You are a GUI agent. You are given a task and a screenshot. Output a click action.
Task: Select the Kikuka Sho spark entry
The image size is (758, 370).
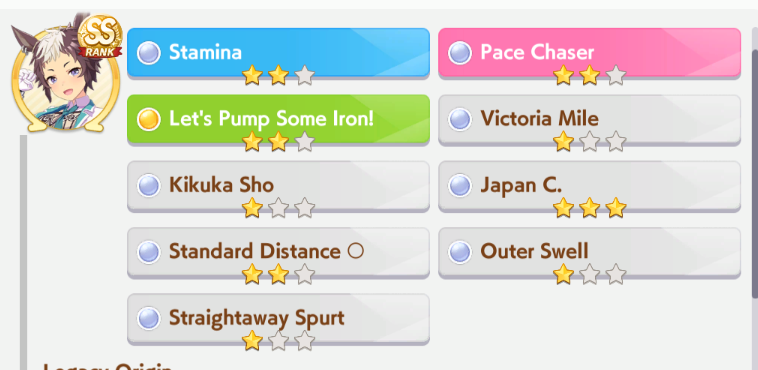pyautogui.click(x=278, y=186)
